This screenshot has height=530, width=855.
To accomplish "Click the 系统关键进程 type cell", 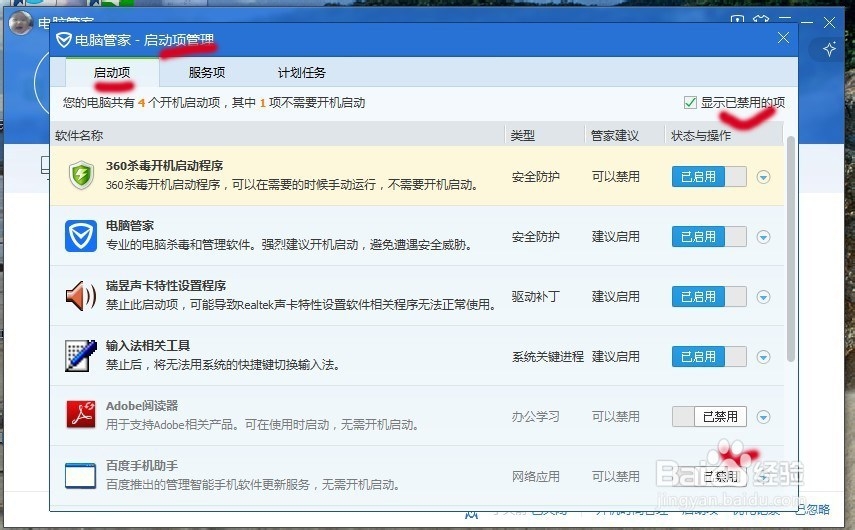I will (547, 357).
